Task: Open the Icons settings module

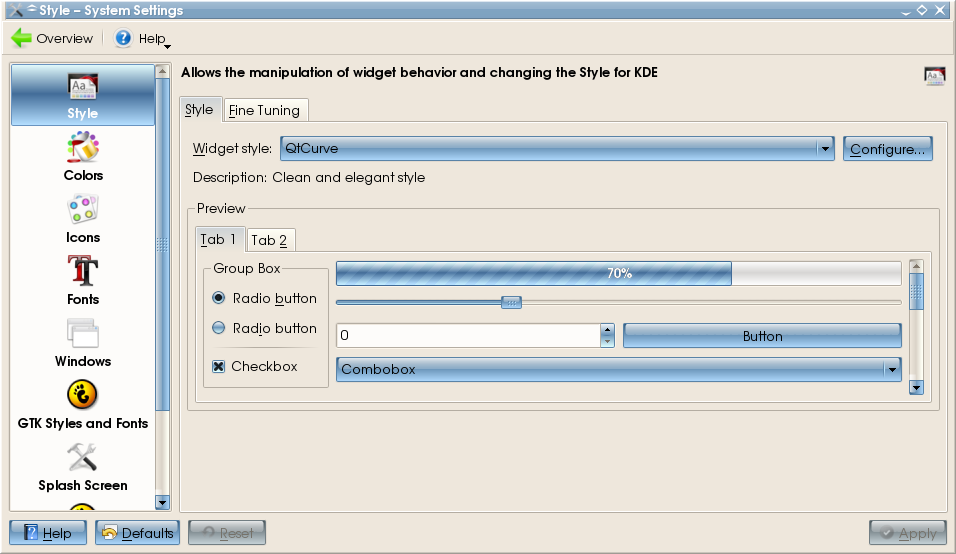Action: 83,209
